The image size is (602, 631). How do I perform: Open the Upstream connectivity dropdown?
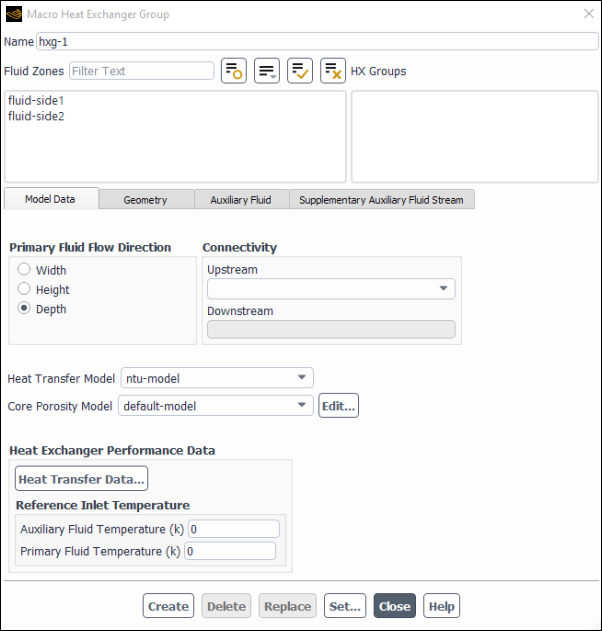[331, 289]
